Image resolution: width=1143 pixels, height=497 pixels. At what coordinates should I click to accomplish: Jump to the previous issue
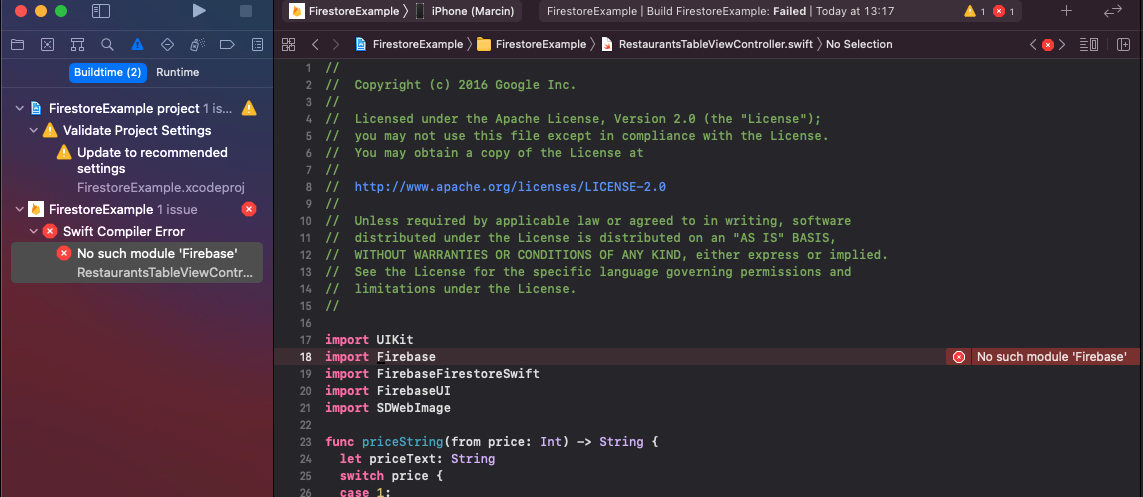coord(1033,44)
